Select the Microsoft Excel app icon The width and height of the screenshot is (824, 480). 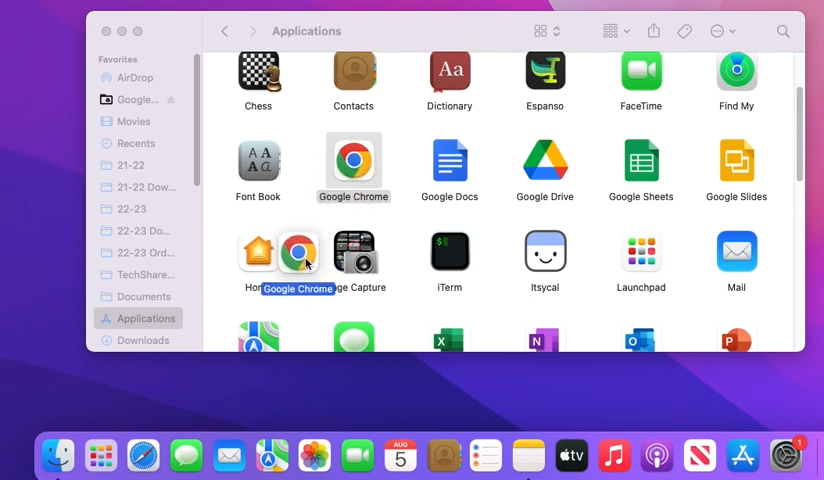(448, 339)
